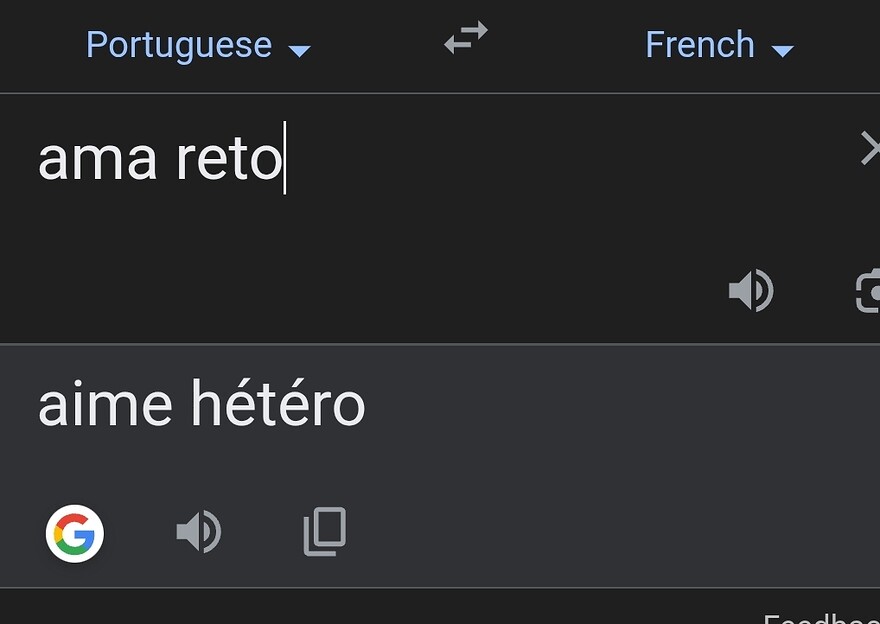Place cursor after "reto" text caret
This screenshot has width=880, height=624.
(284, 159)
